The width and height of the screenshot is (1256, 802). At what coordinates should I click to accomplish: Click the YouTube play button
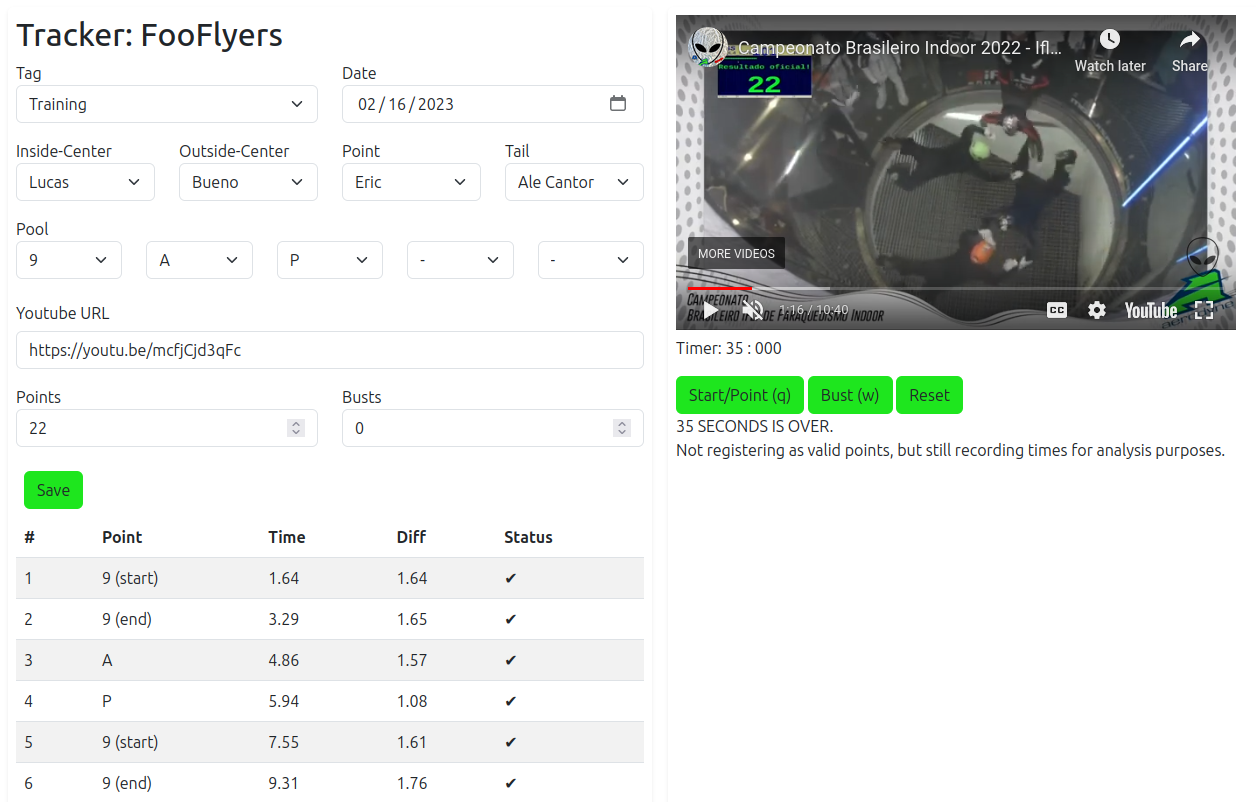point(710,310)
